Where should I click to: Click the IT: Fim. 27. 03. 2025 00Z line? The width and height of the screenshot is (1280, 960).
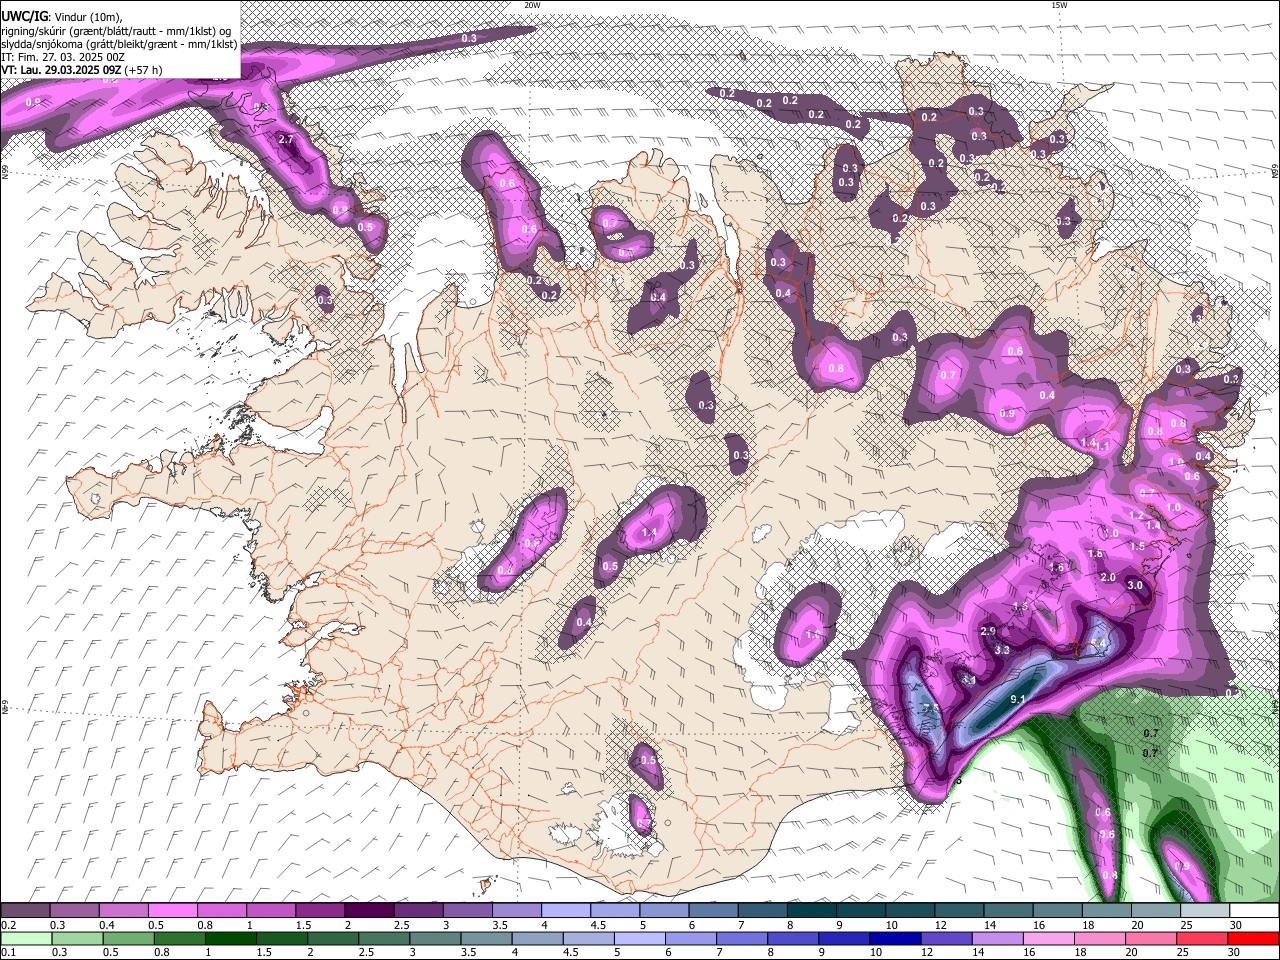click(63, 57)
